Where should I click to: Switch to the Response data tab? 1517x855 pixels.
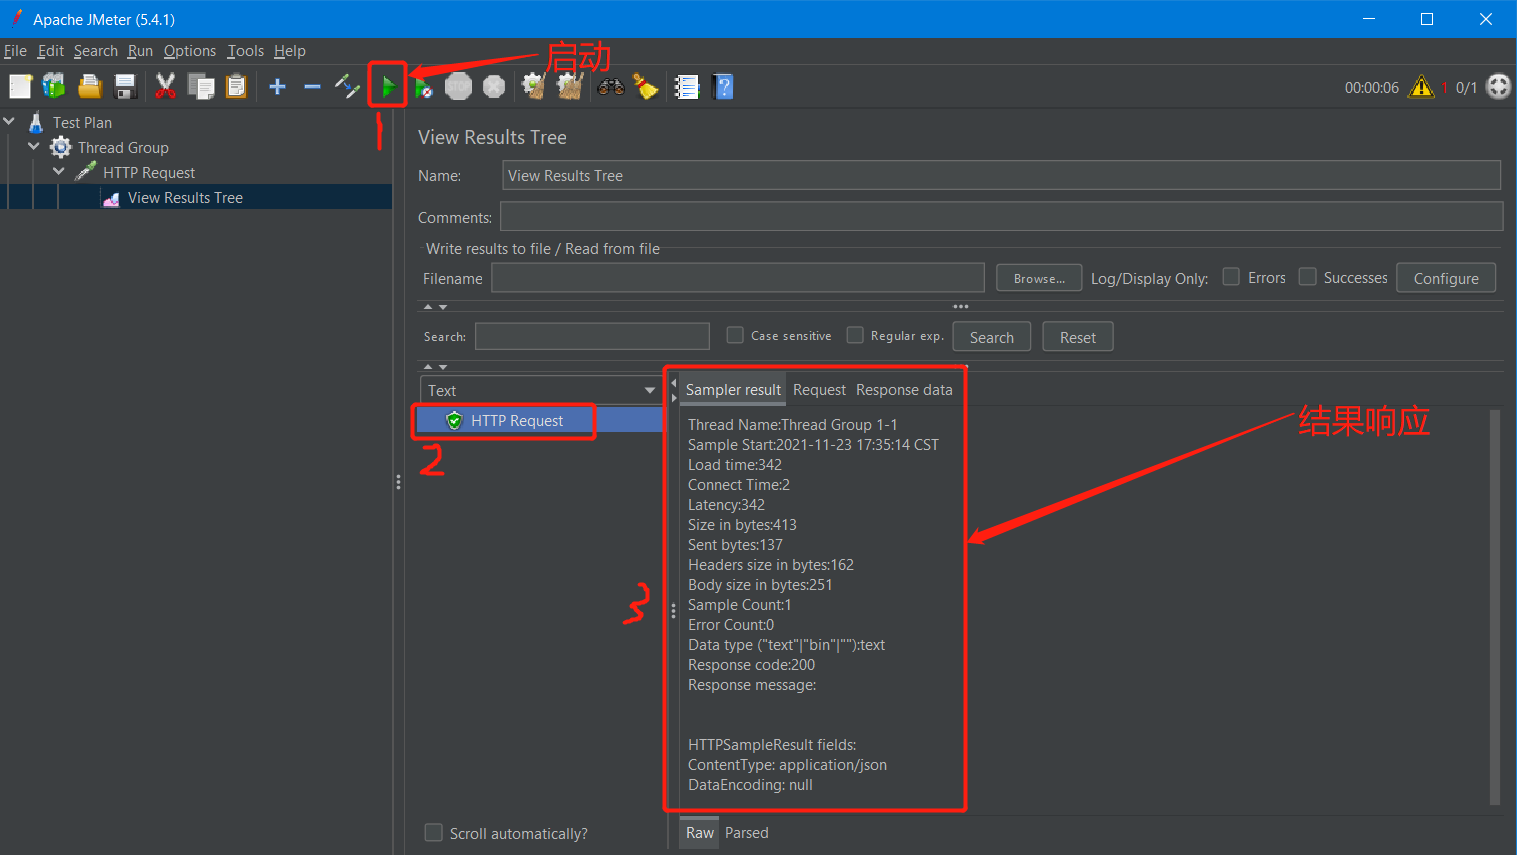(x=904, y=390)
